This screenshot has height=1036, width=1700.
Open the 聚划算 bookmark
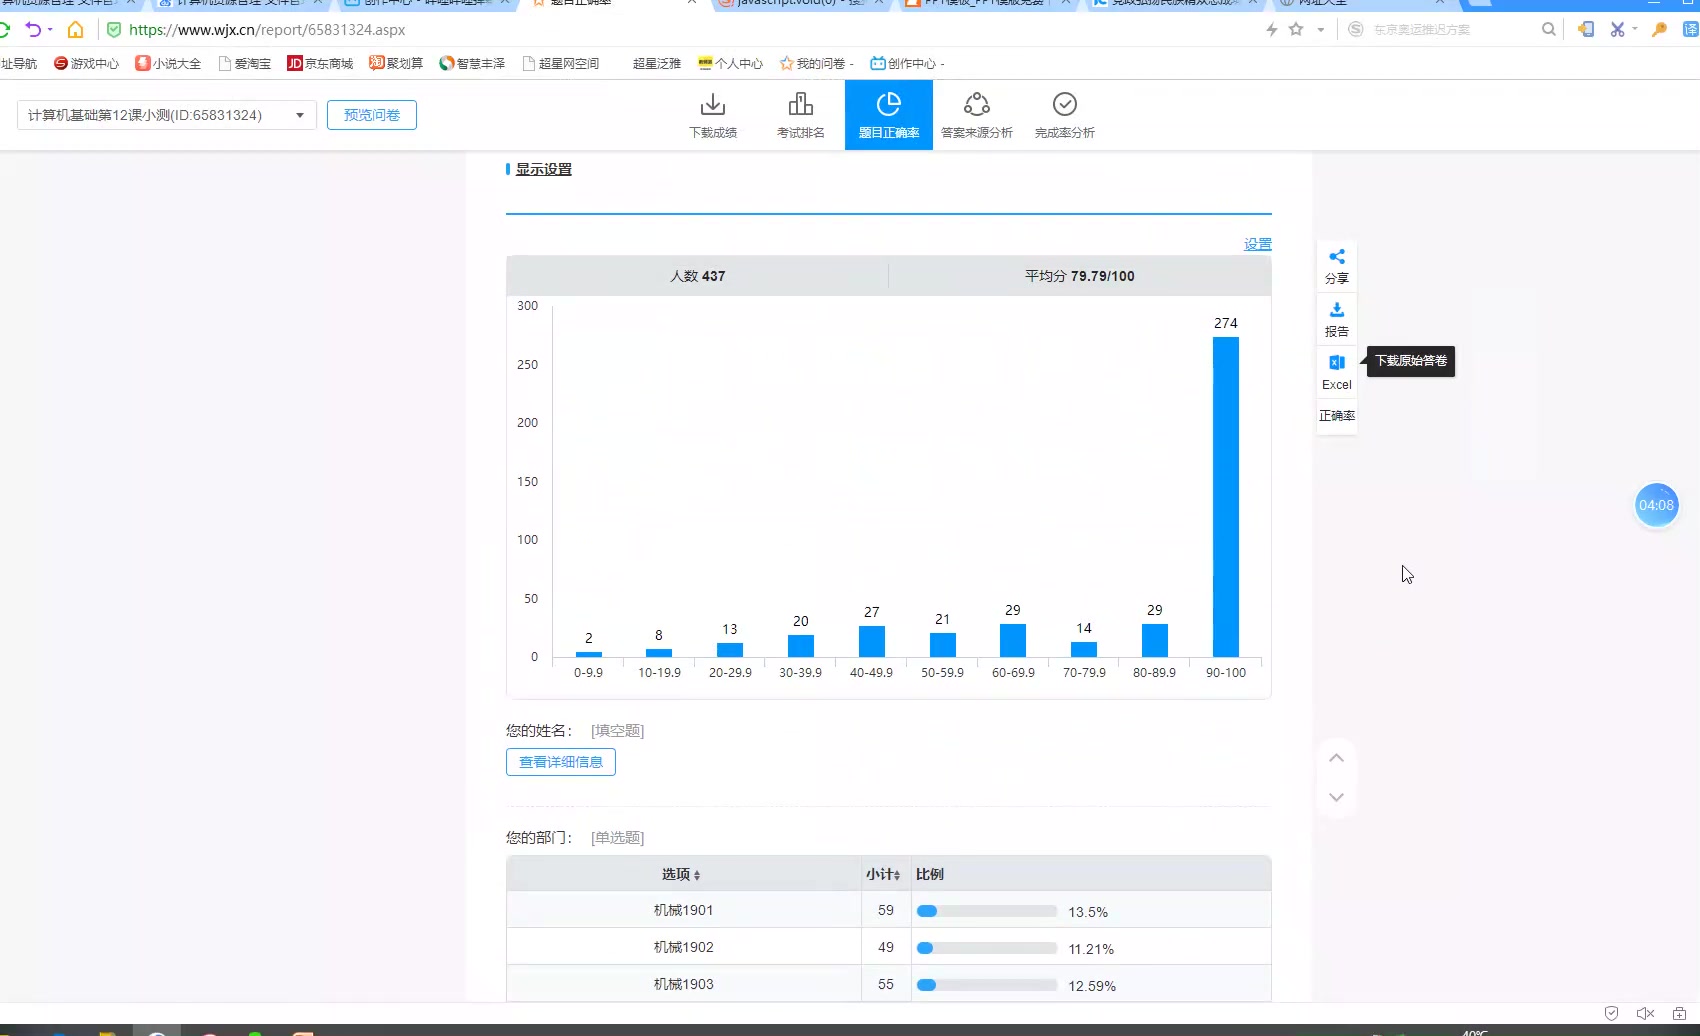click(x=396, y=63)
